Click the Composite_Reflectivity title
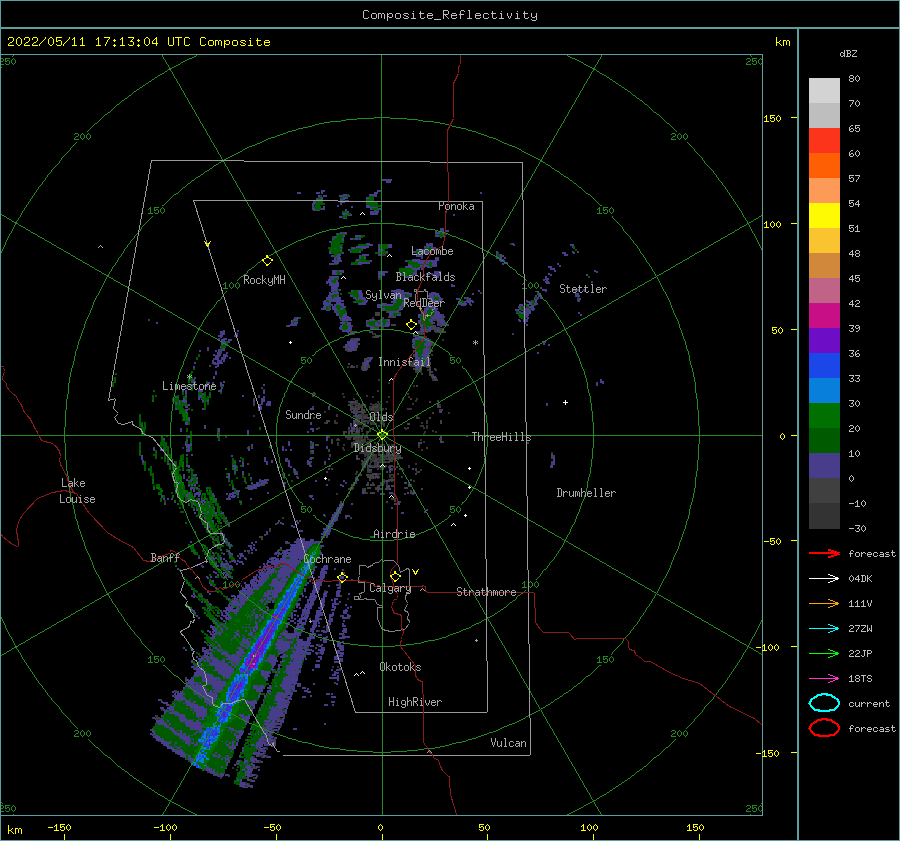The width and height of the screenshot is (900, 841). 450,15
